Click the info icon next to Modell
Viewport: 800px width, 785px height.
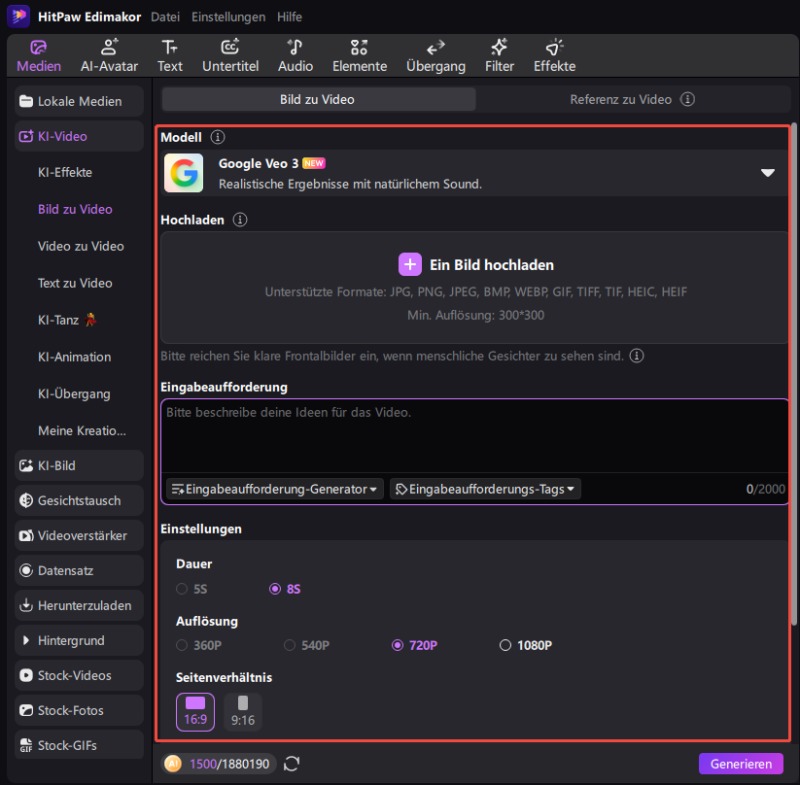point(218,137)
